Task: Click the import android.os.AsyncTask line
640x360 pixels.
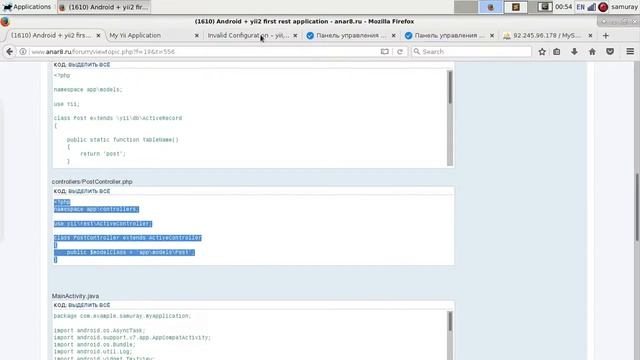Action: point(100,331)
